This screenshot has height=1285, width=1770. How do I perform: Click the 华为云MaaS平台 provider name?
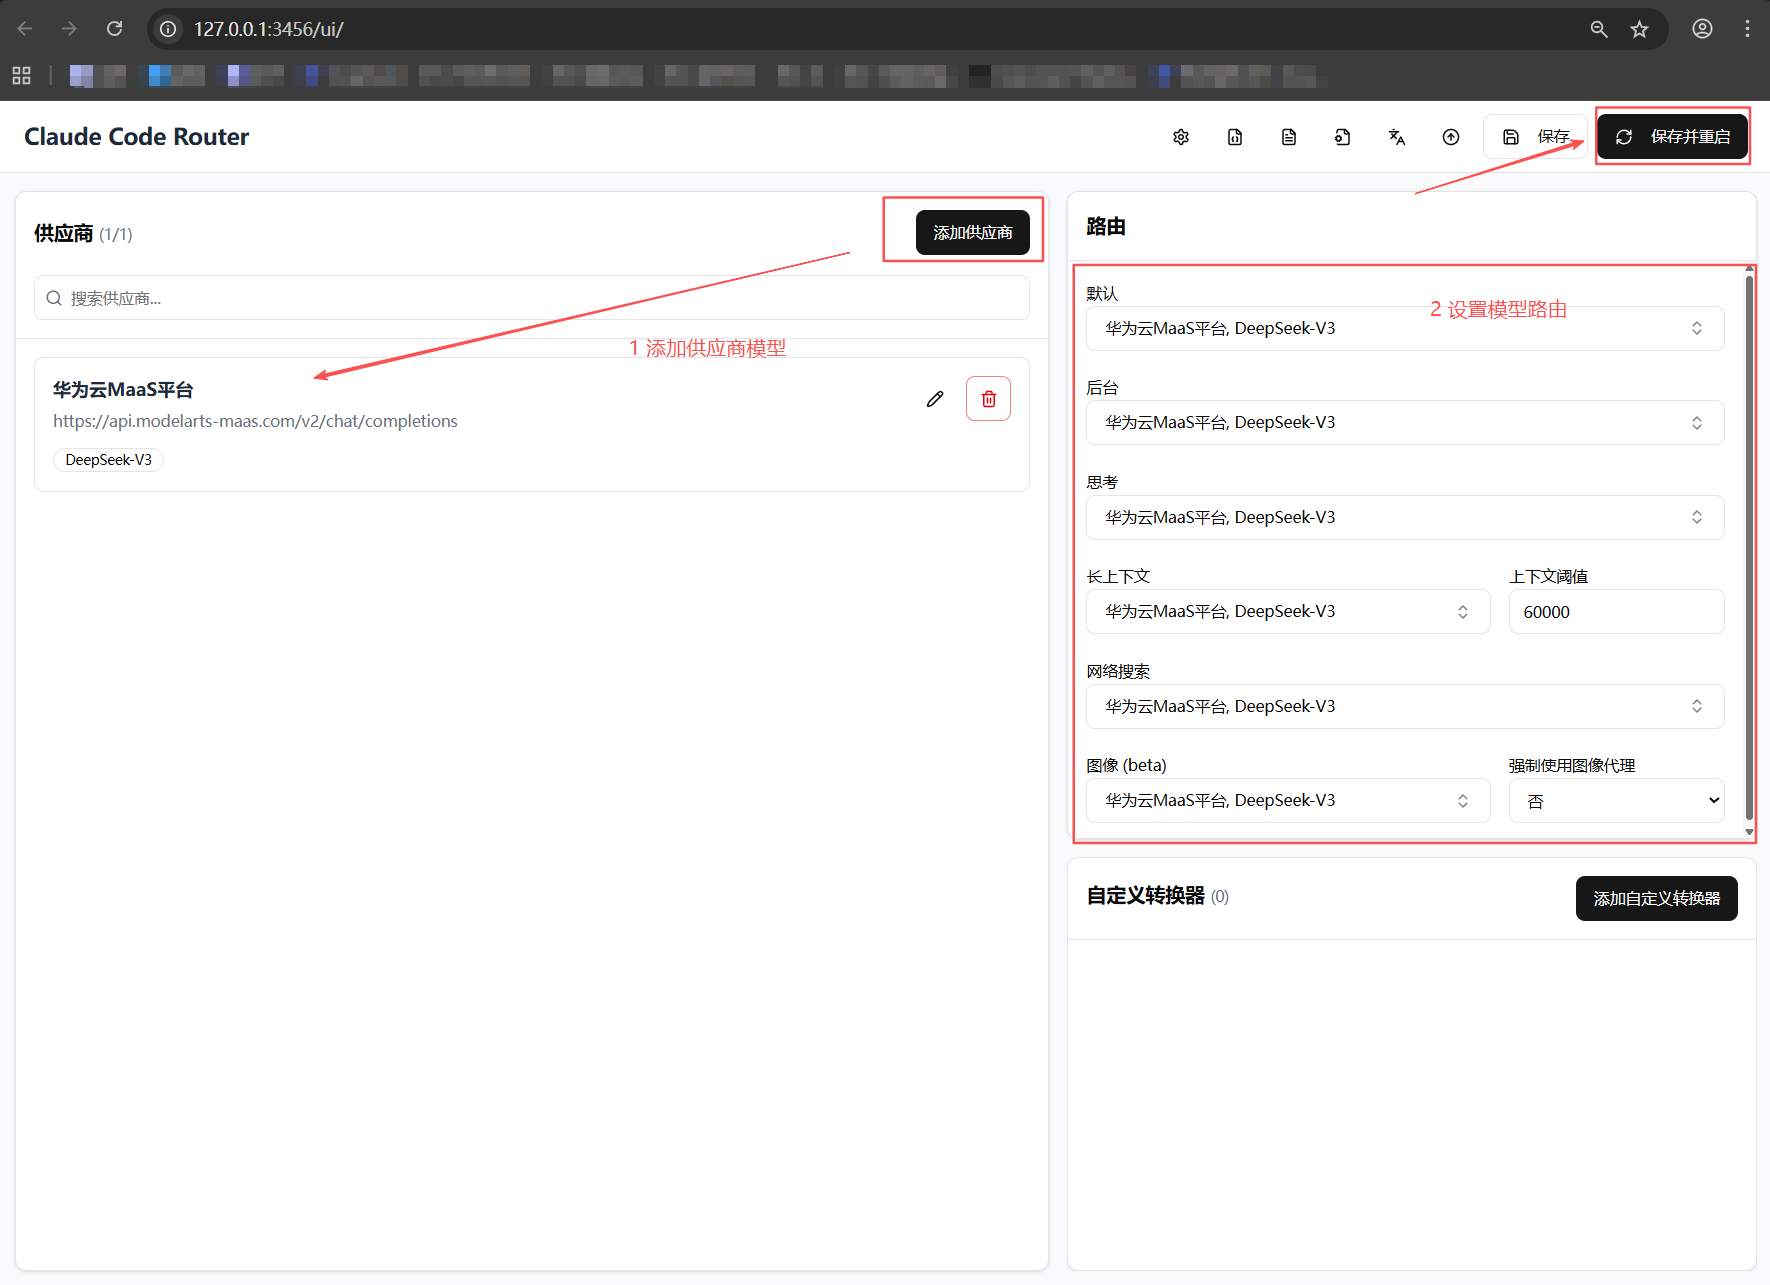123,390
